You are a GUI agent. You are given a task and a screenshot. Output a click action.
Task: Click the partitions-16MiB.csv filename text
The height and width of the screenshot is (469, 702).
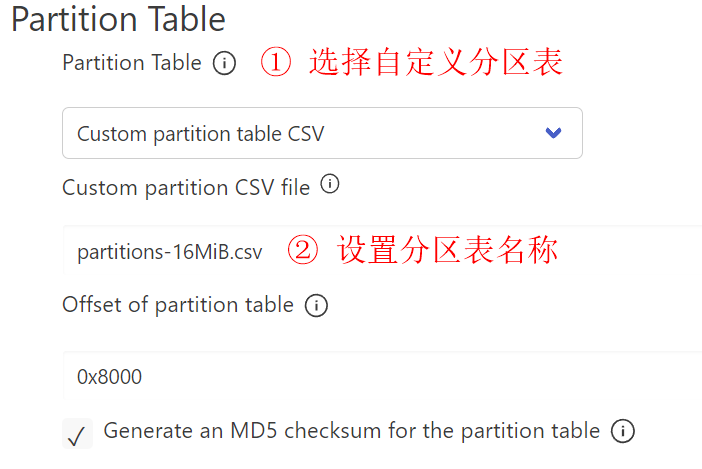pos(169,253)
